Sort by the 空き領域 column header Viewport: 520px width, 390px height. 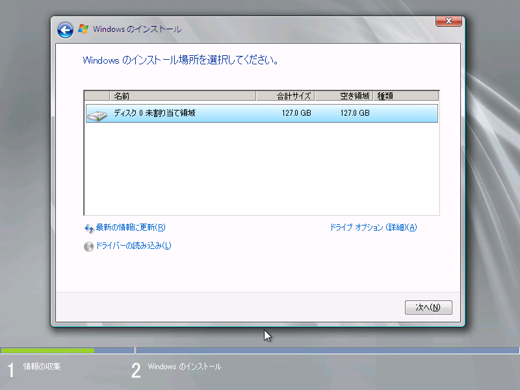pos(344,96)
